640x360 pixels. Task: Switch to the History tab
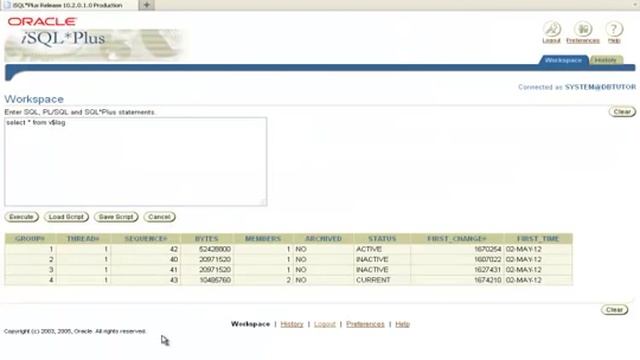[x=605, y=60]
